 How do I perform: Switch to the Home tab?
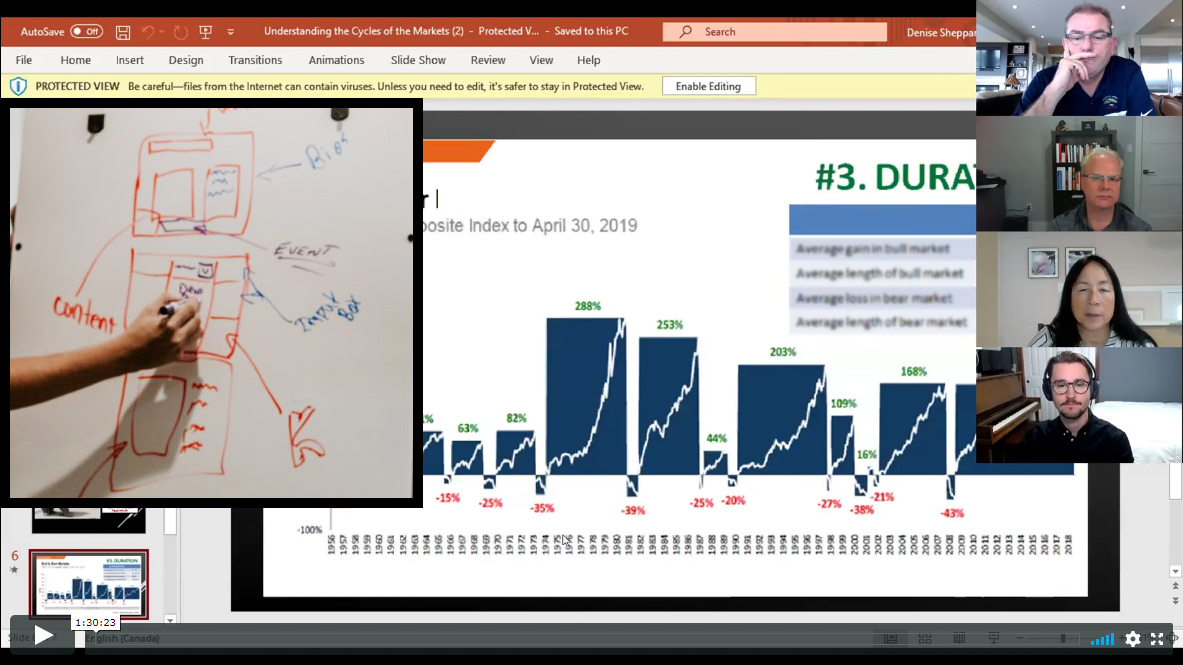(x=75, y=60)
